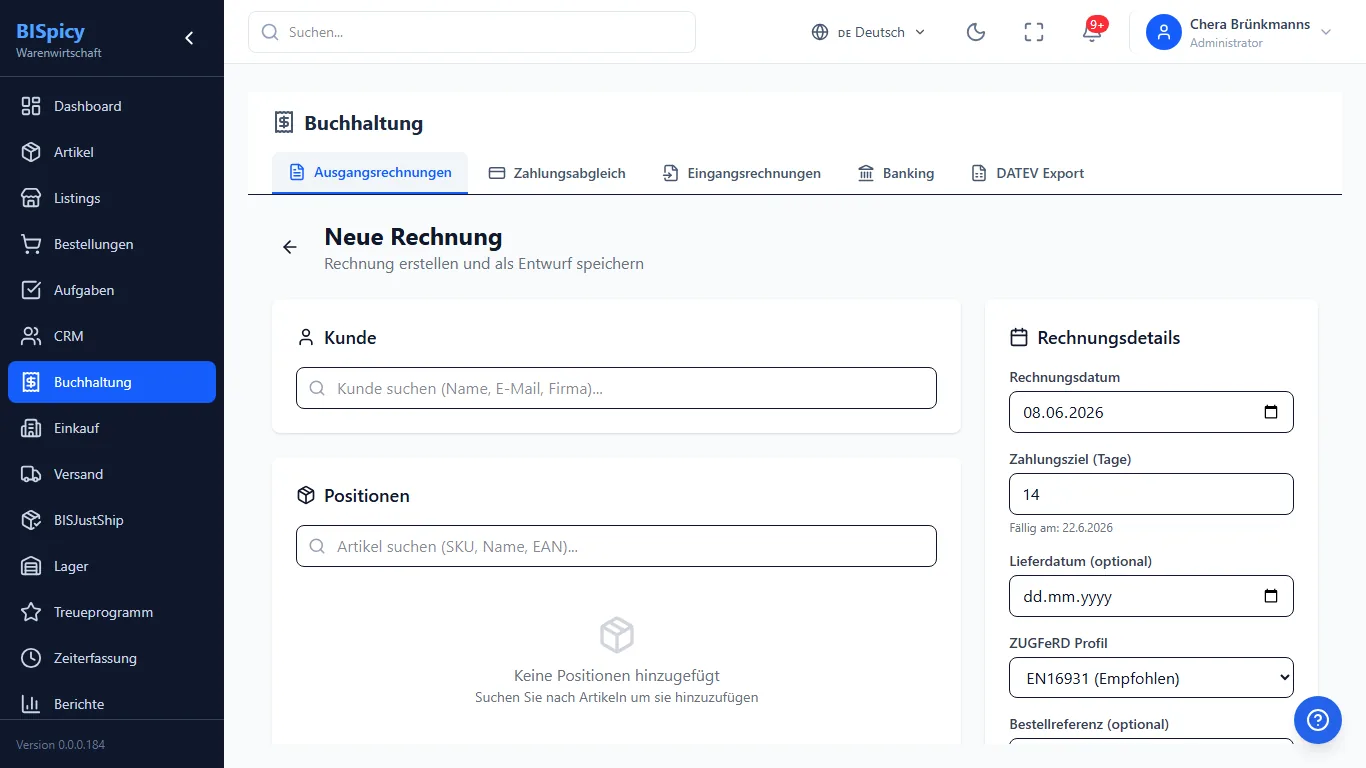Click the Zeiterfassung clock icon
Screen dimensions: 1366x768
31,658
